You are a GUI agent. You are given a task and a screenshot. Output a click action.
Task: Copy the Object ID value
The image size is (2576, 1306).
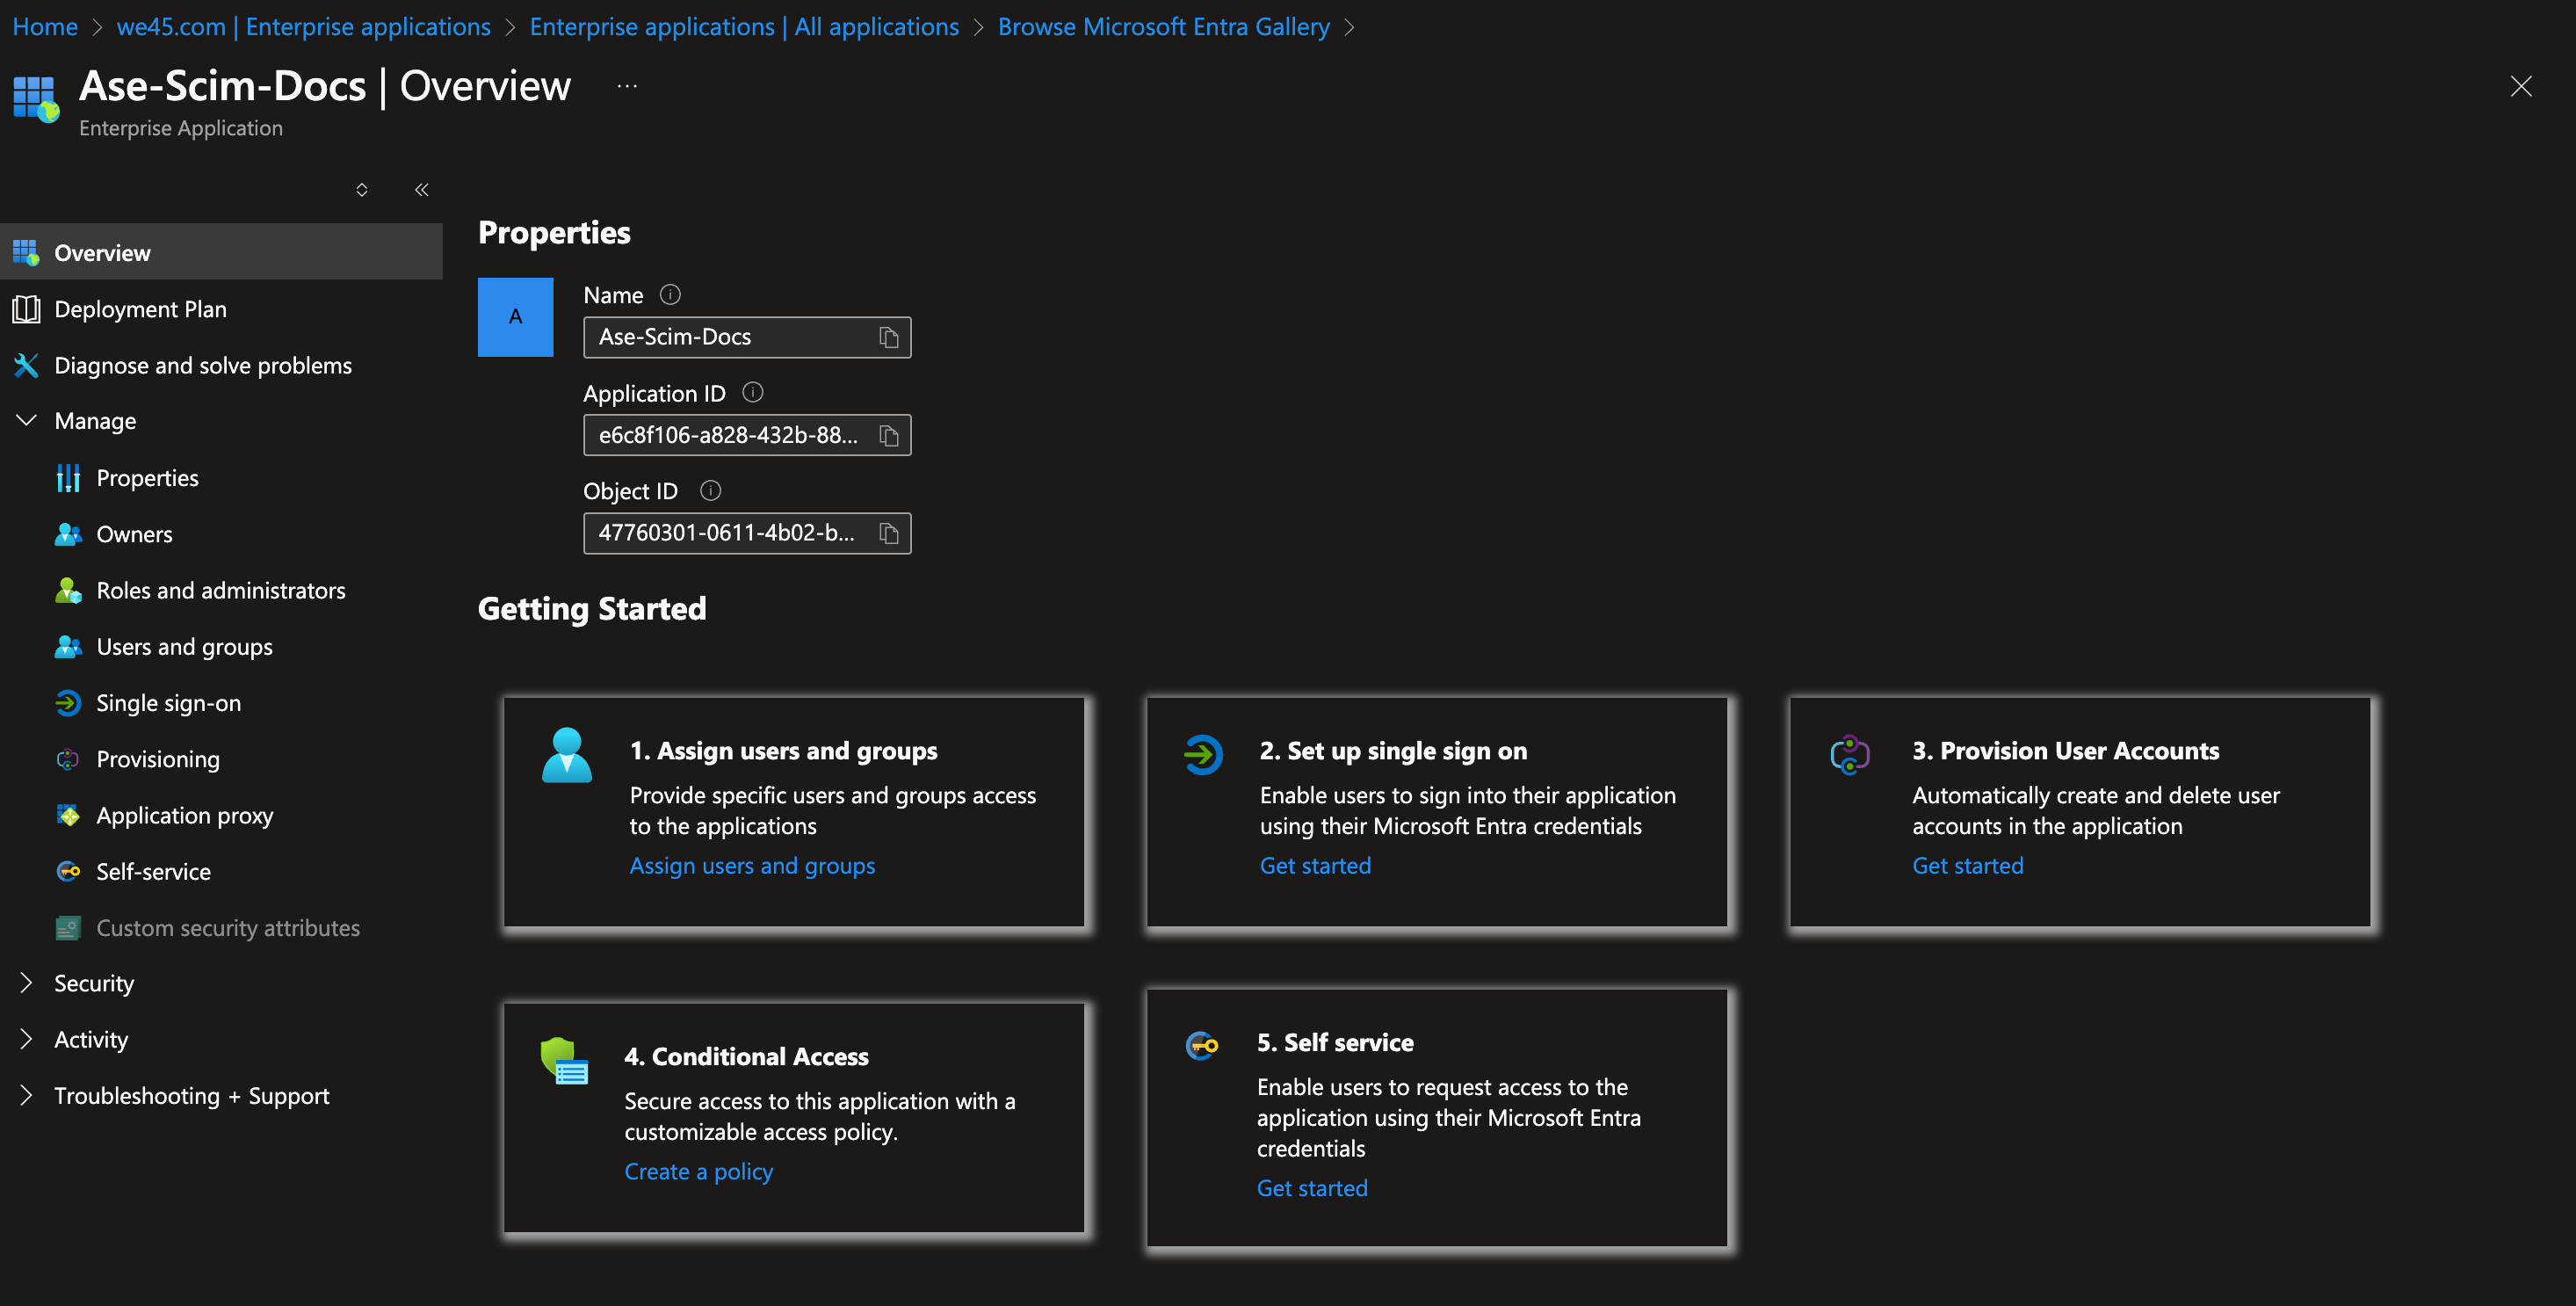889,533
